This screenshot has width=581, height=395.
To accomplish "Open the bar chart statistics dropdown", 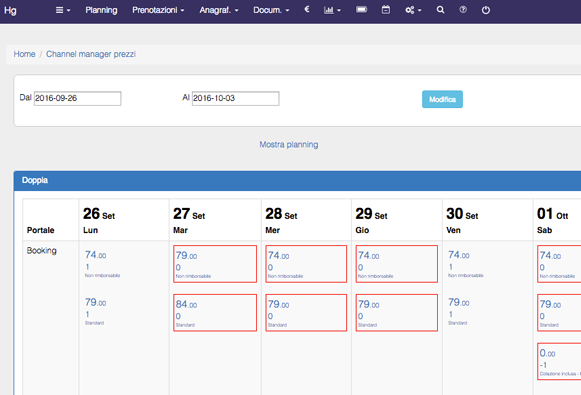I will 332,10.
